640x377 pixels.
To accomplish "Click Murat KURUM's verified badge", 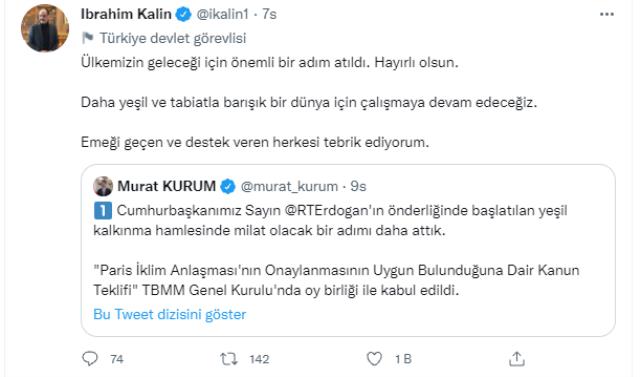I will [x=228, y=186].
